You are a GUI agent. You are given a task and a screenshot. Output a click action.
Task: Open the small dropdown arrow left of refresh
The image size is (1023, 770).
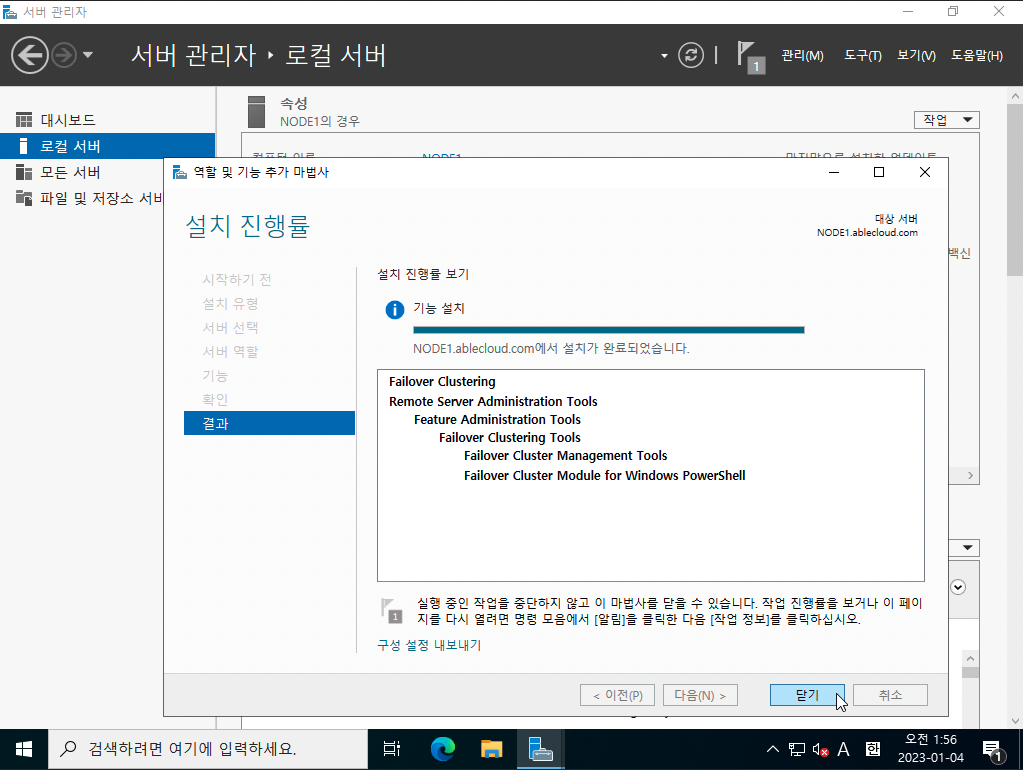(664, 56)
